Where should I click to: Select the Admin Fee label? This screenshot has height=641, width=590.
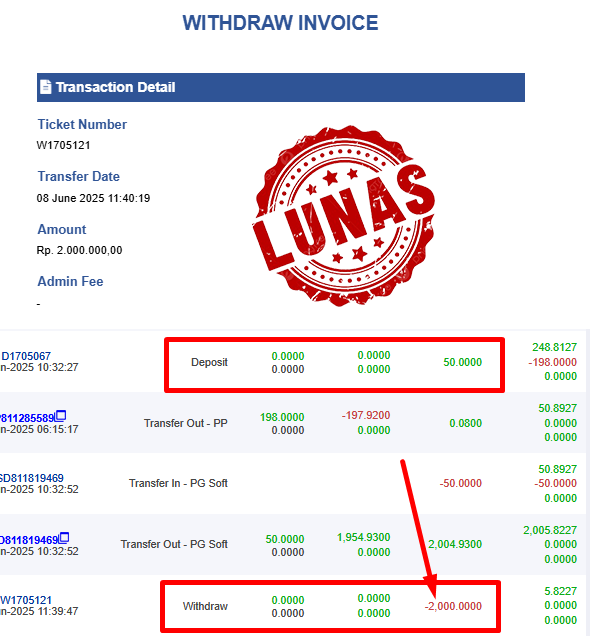click(x=70, y=281)
